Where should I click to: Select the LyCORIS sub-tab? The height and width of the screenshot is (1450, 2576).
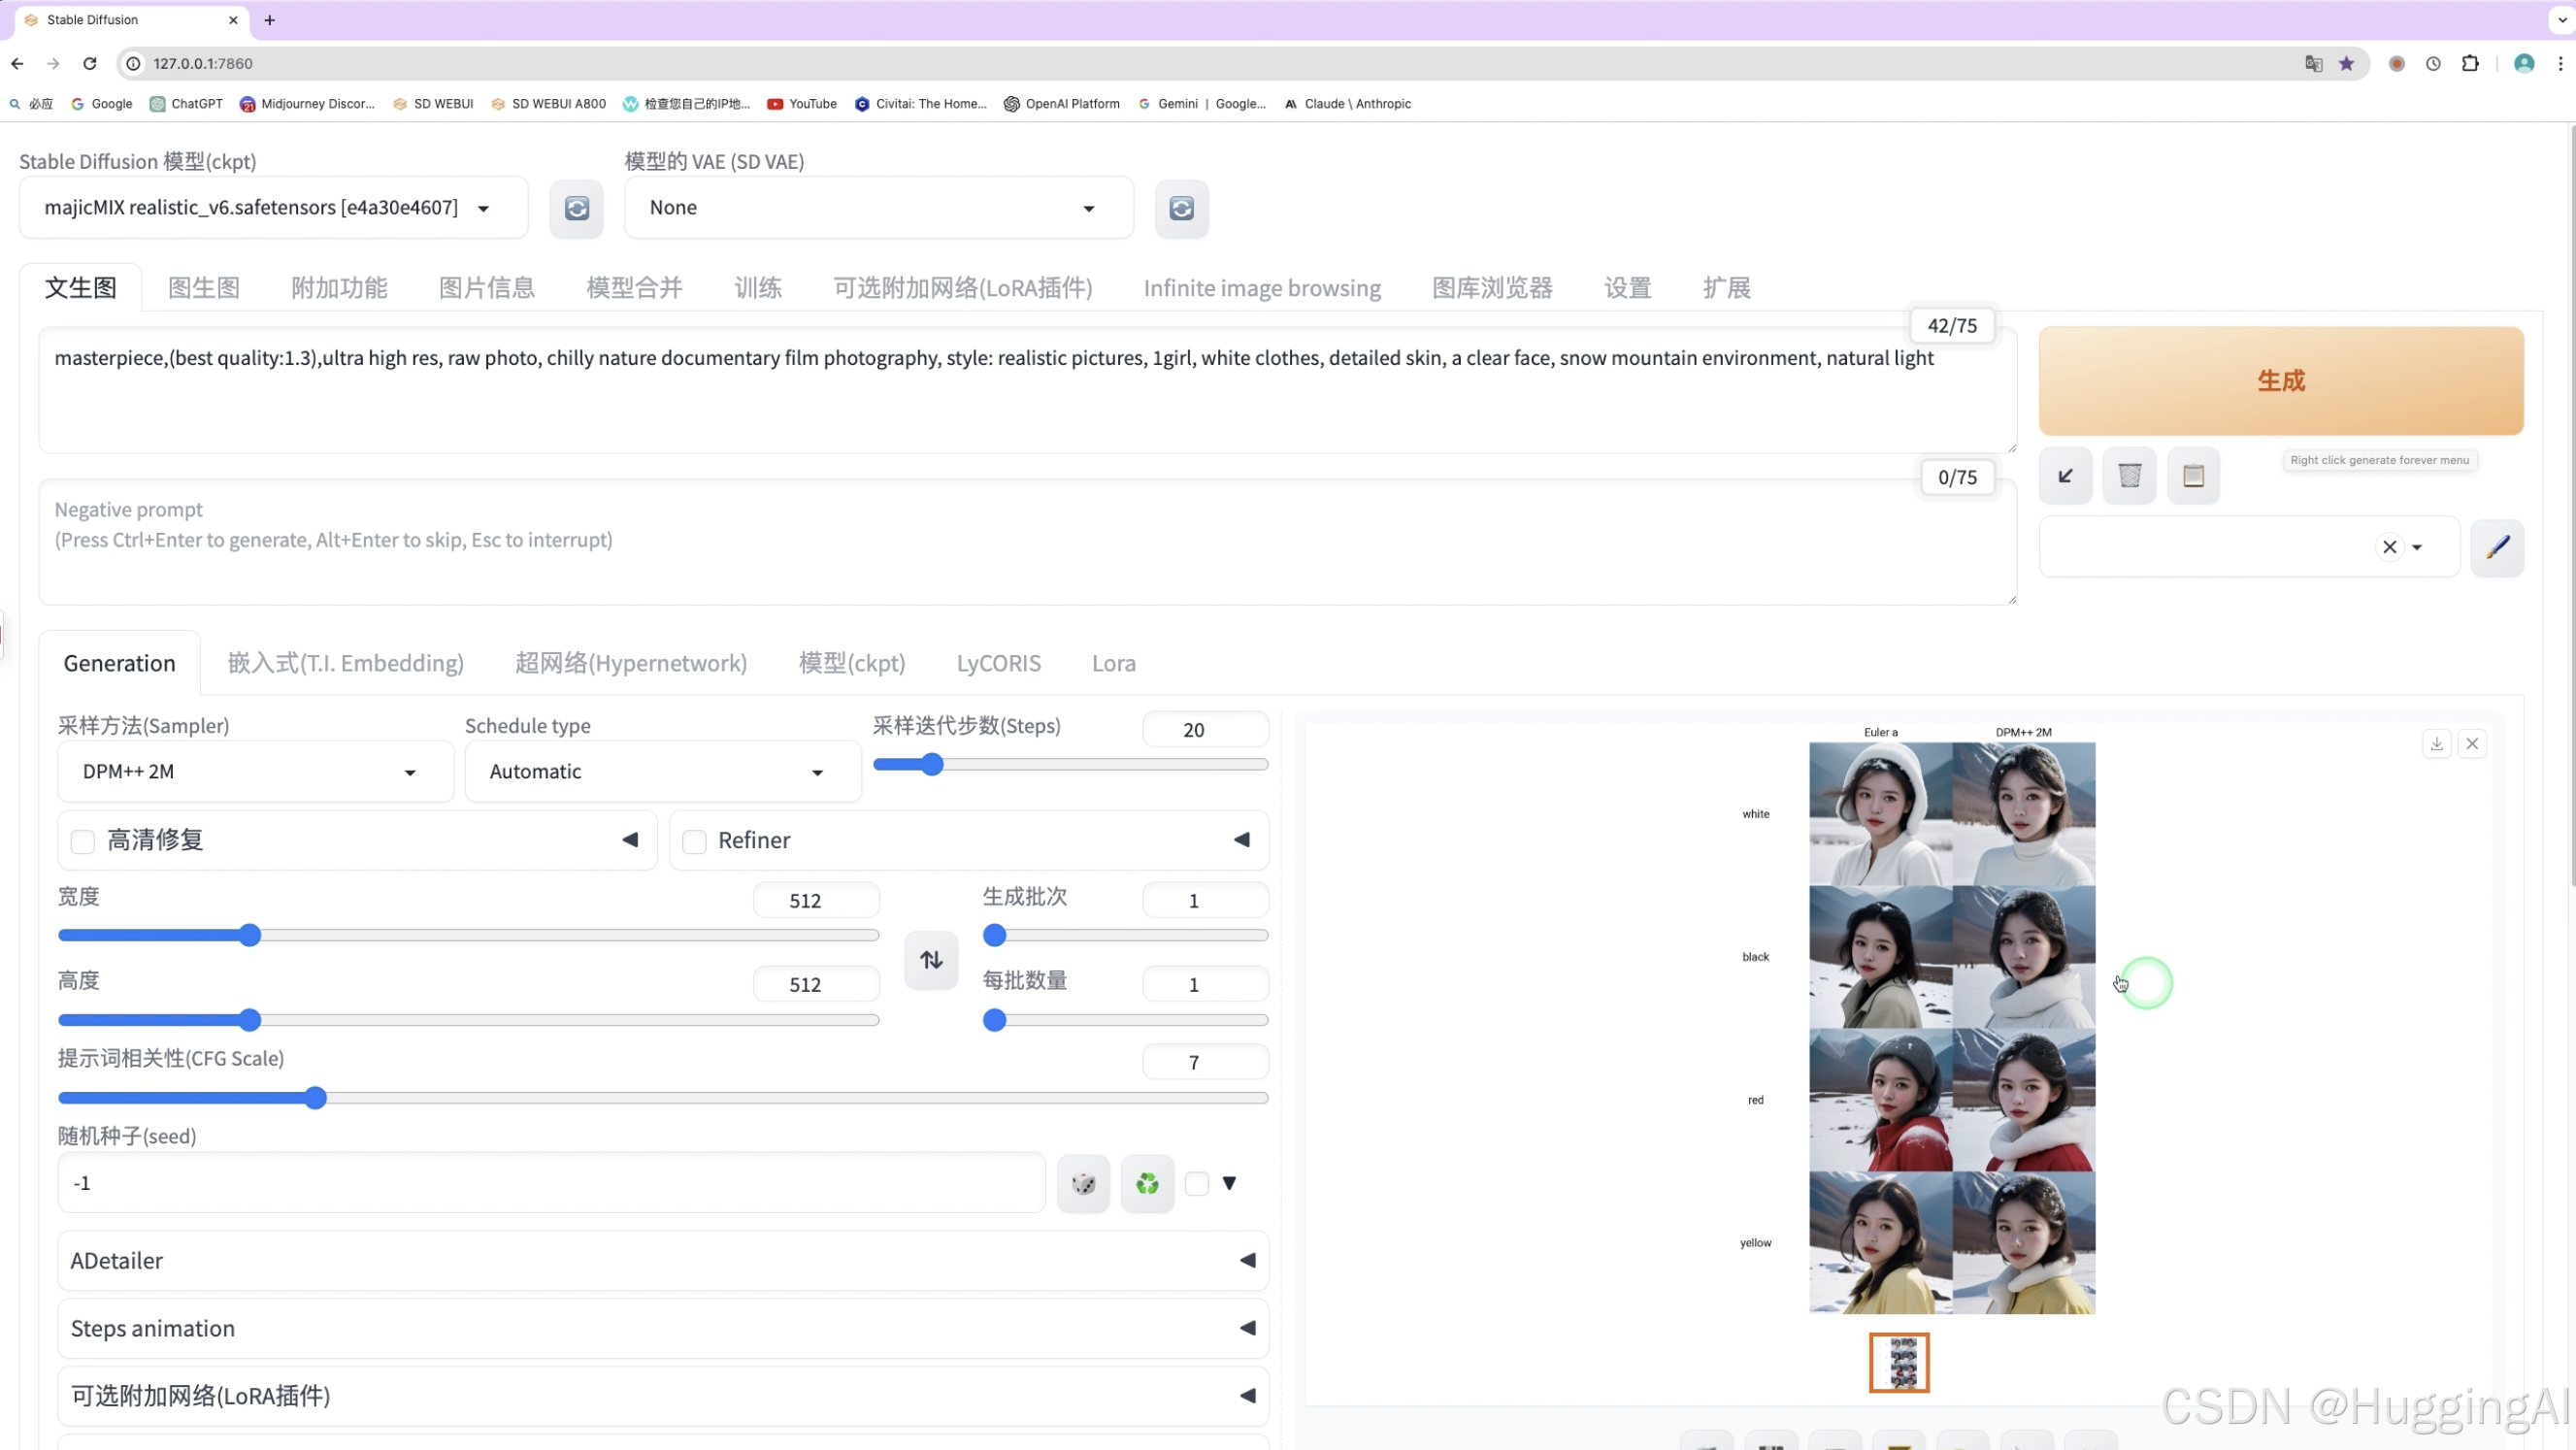(x=998, y=663)
